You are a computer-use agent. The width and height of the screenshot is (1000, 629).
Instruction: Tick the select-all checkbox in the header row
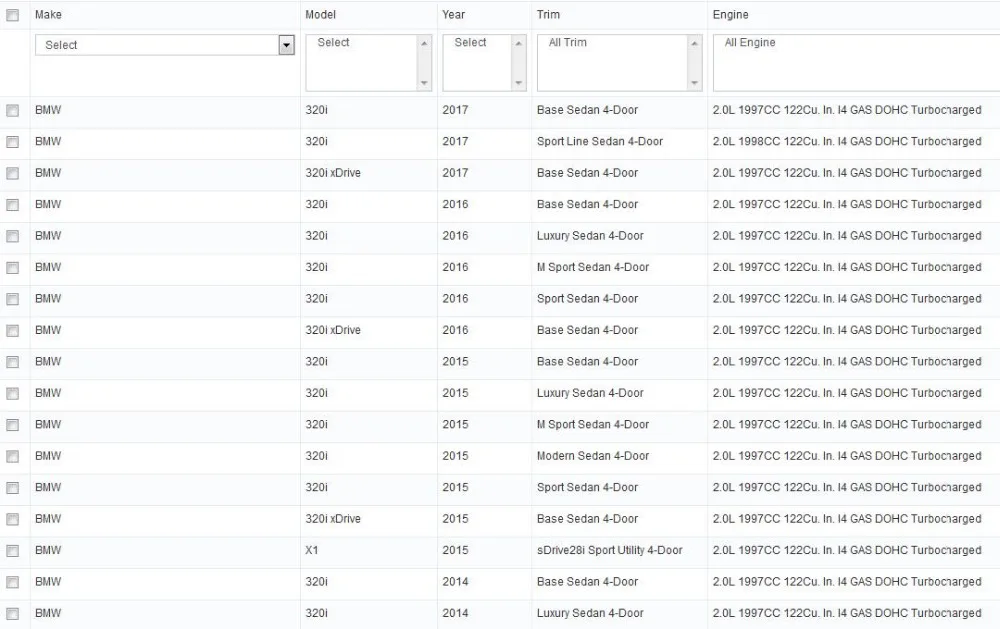pos(12,15)
